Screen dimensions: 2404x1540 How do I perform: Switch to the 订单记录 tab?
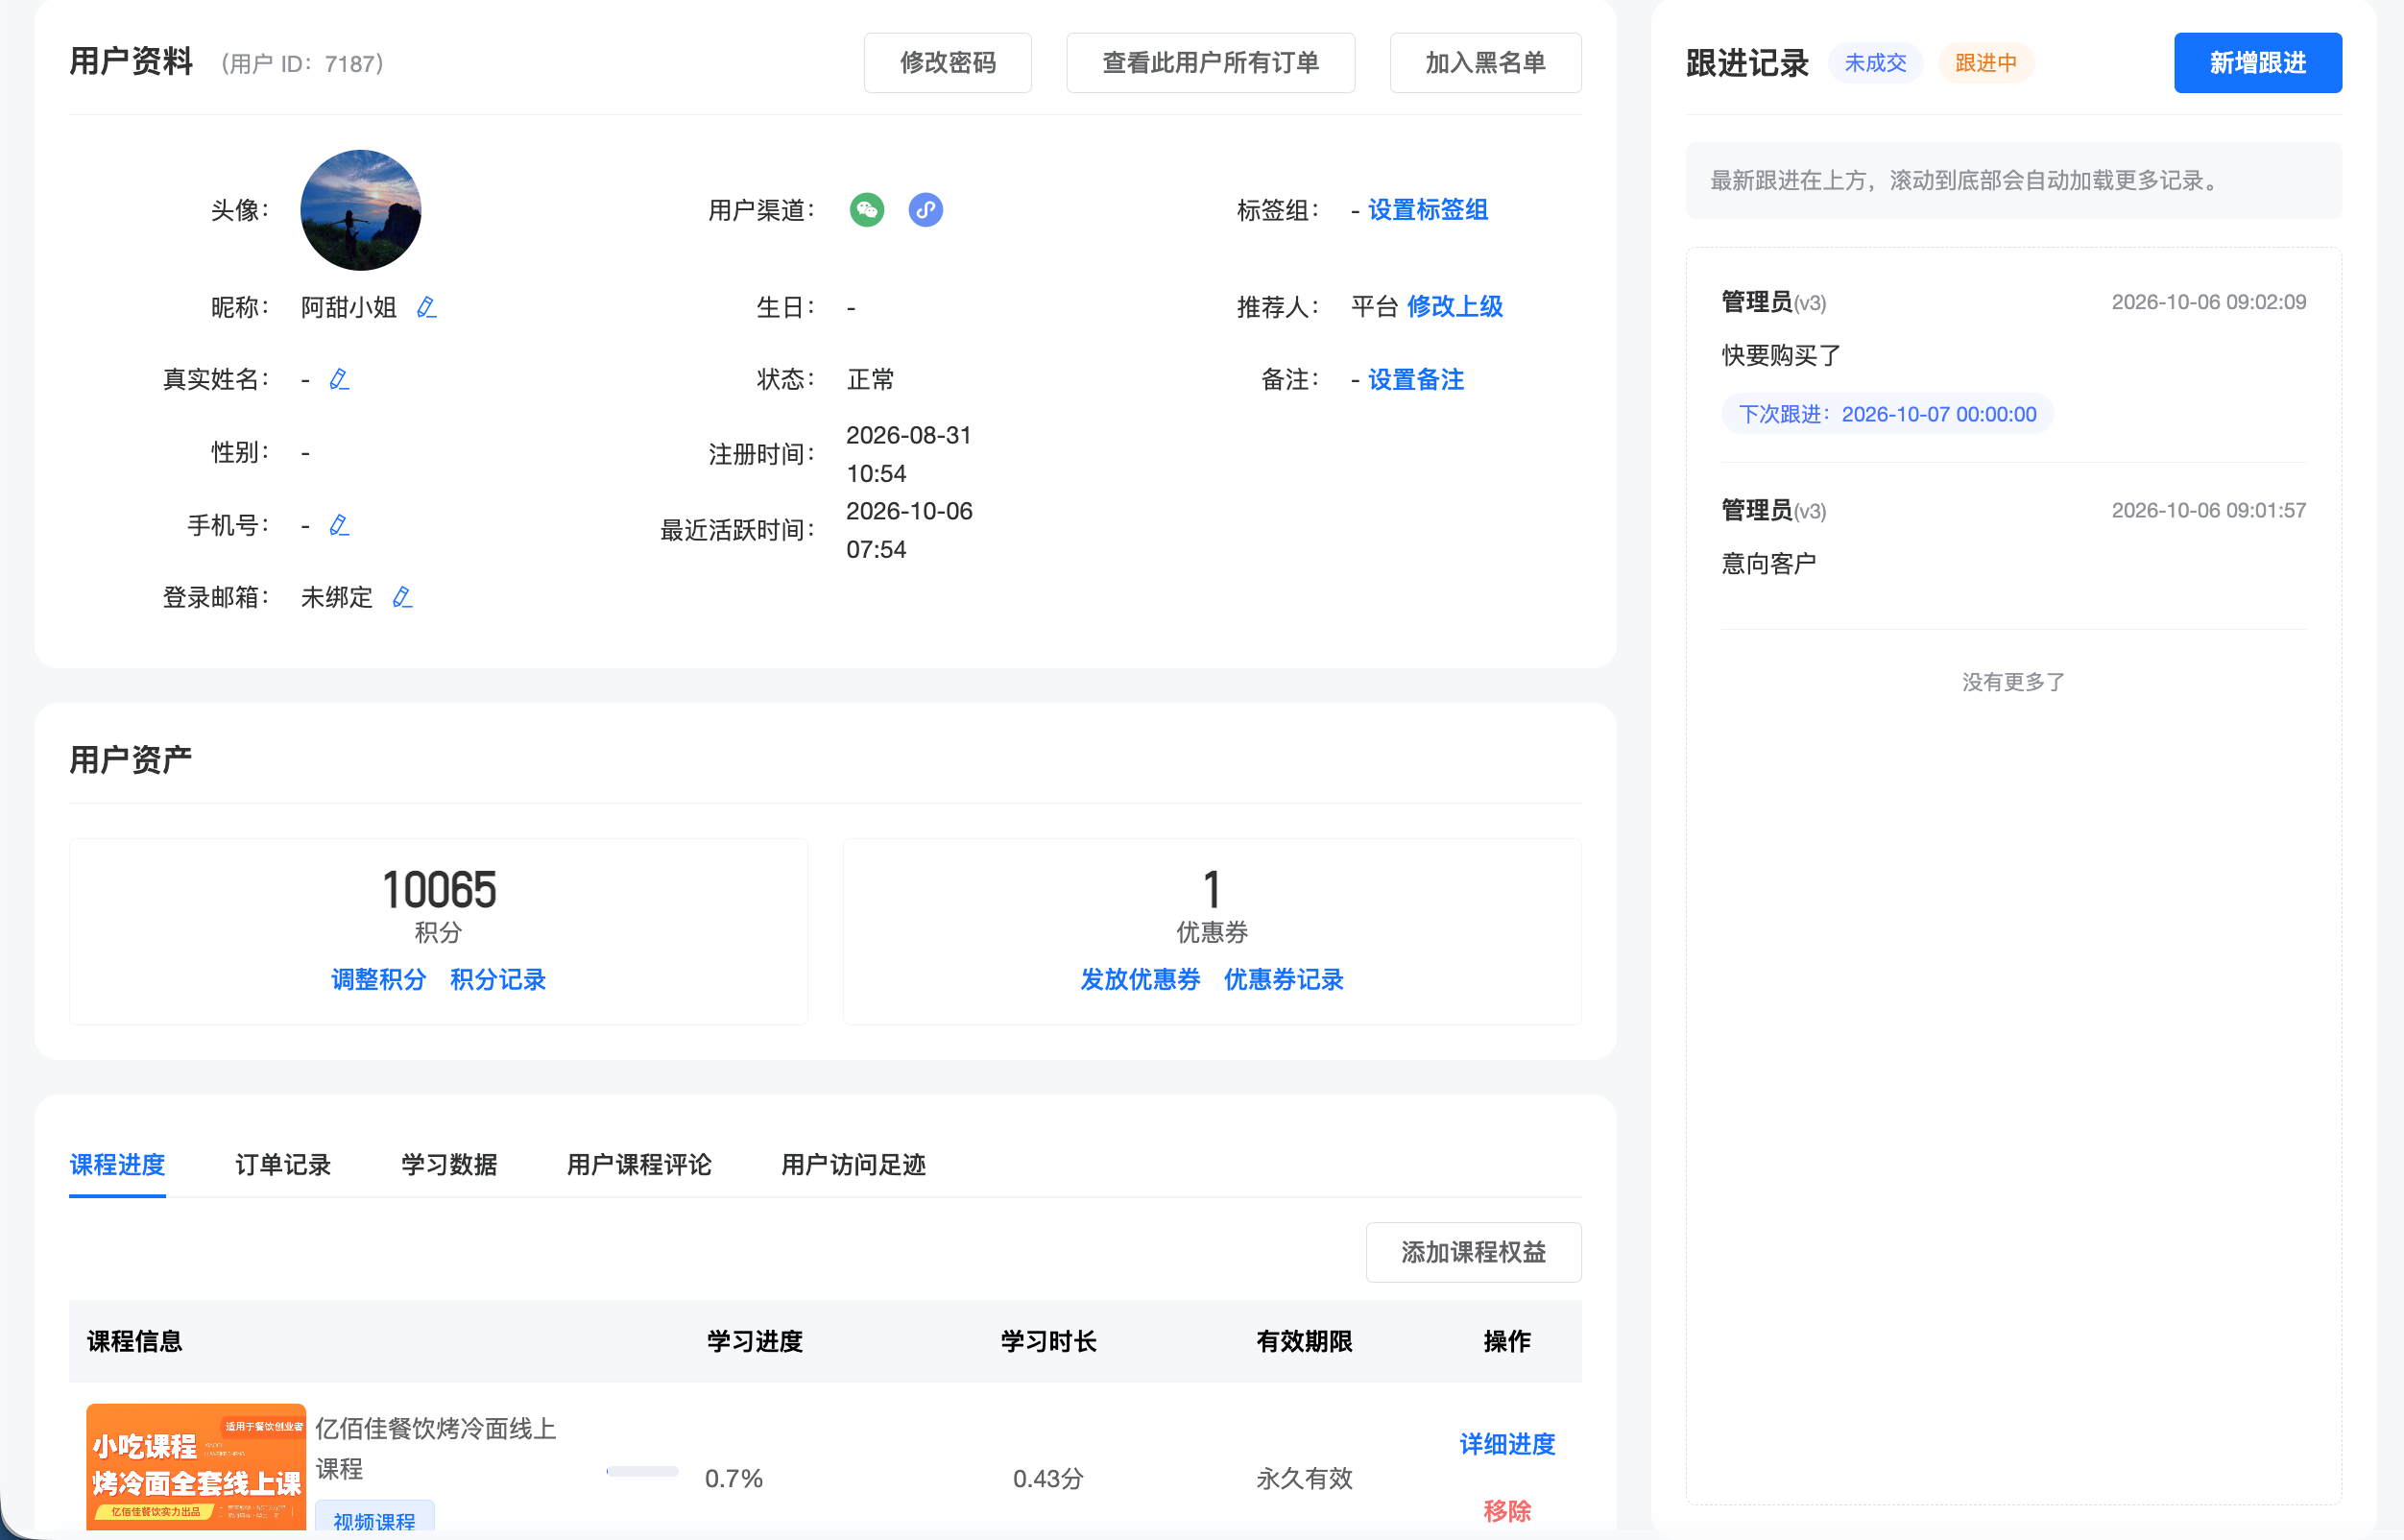283,1165
